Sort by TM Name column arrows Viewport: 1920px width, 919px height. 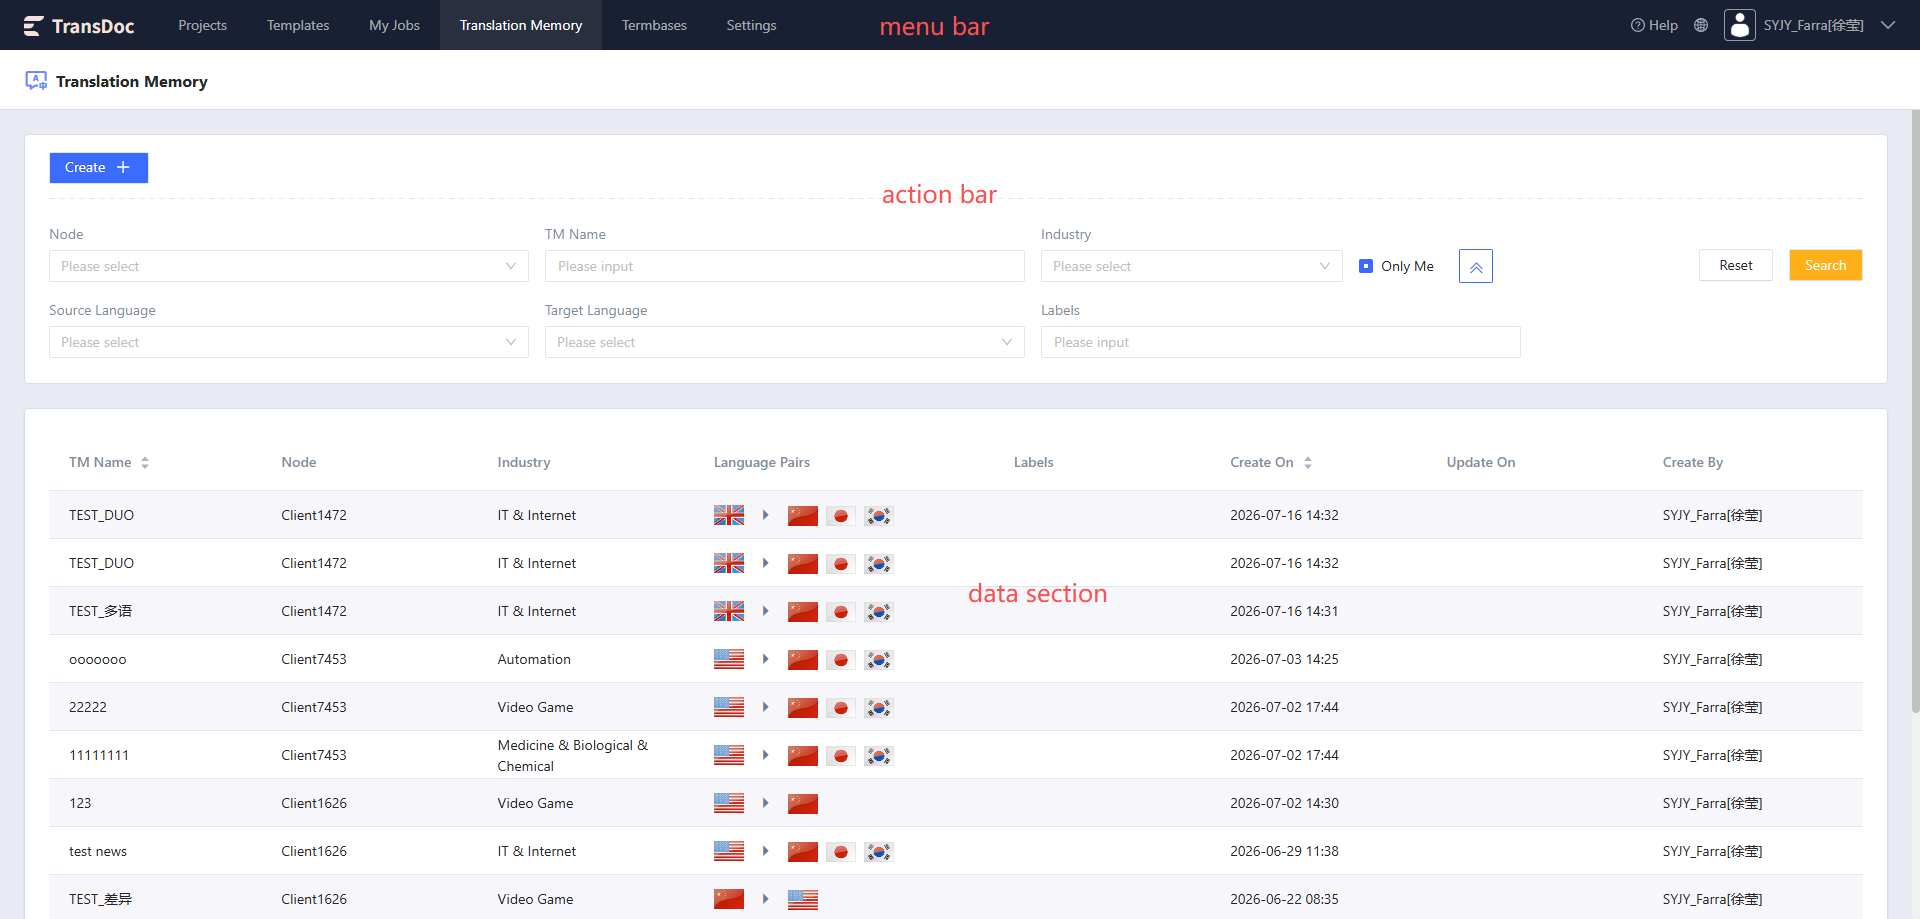click(145, 463)
